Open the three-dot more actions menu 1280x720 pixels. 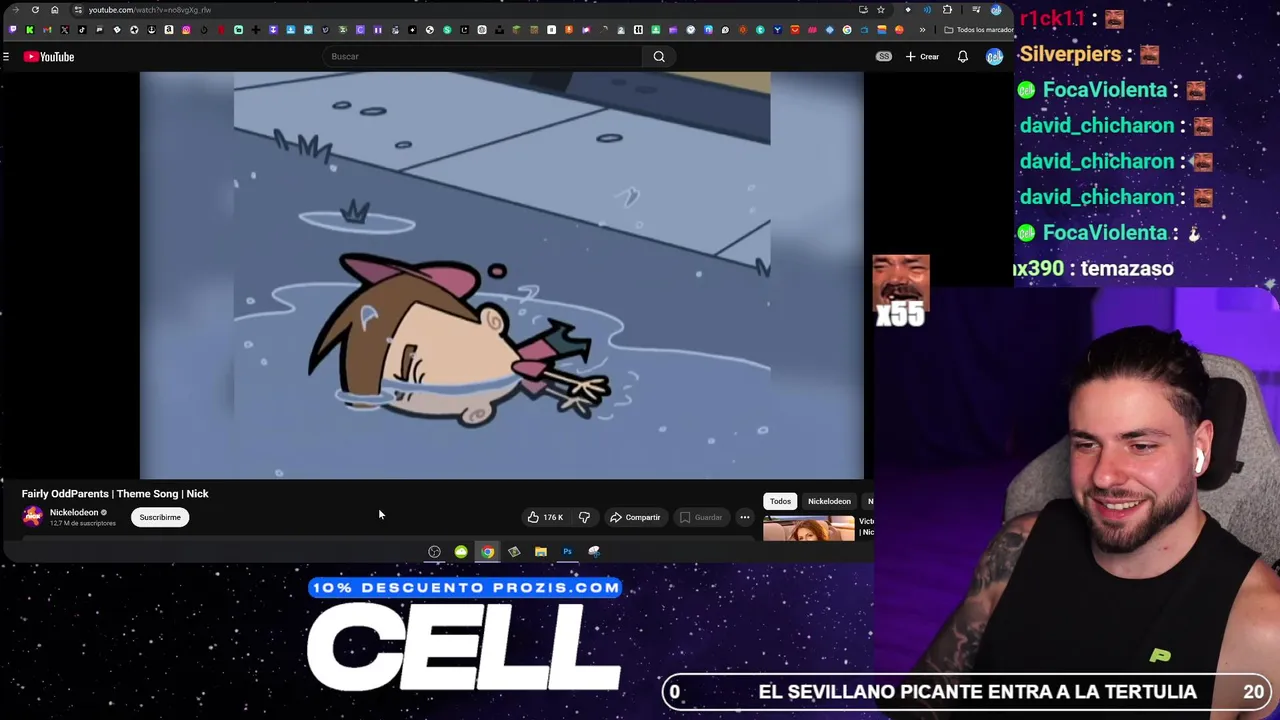[x=745, y=517]
